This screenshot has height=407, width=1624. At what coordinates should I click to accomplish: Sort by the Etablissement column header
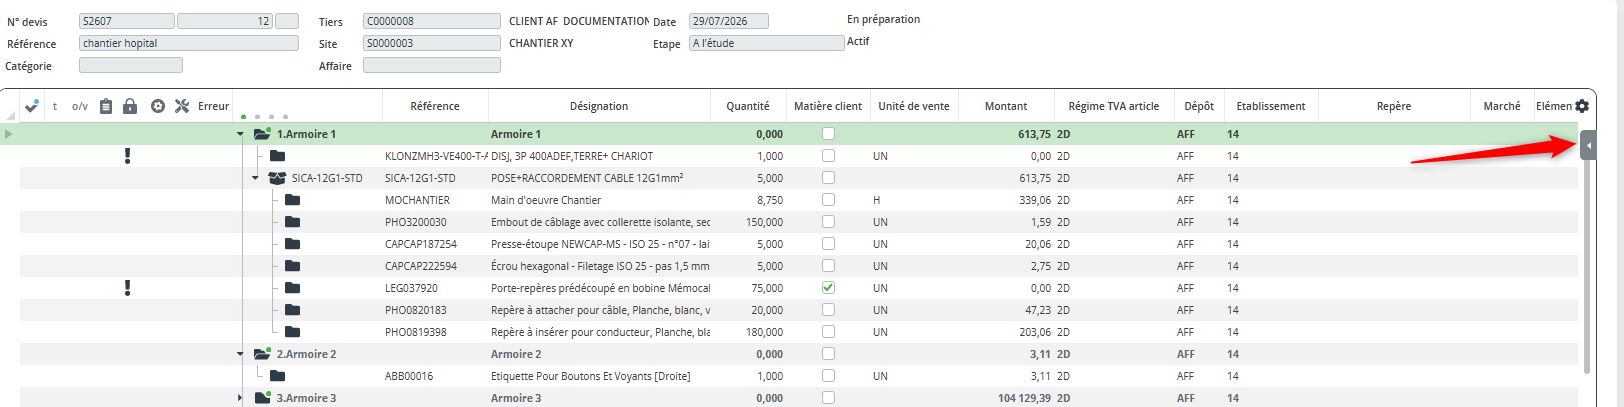pyautogui.click(x=1271, y=106)
